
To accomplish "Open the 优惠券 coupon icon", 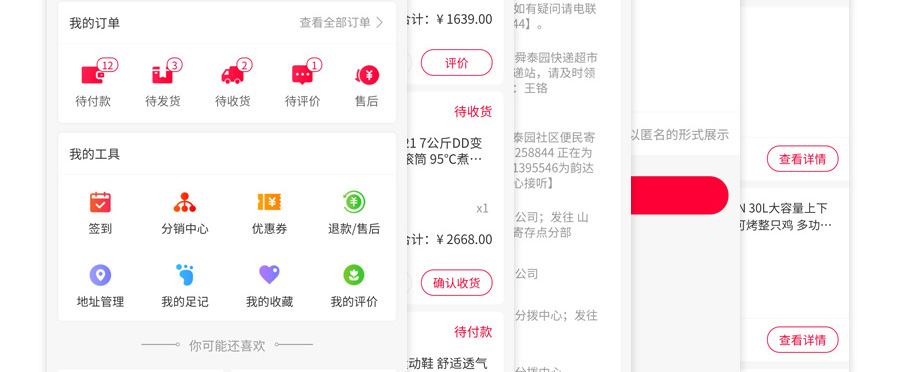I will click(x=269, y=202).
